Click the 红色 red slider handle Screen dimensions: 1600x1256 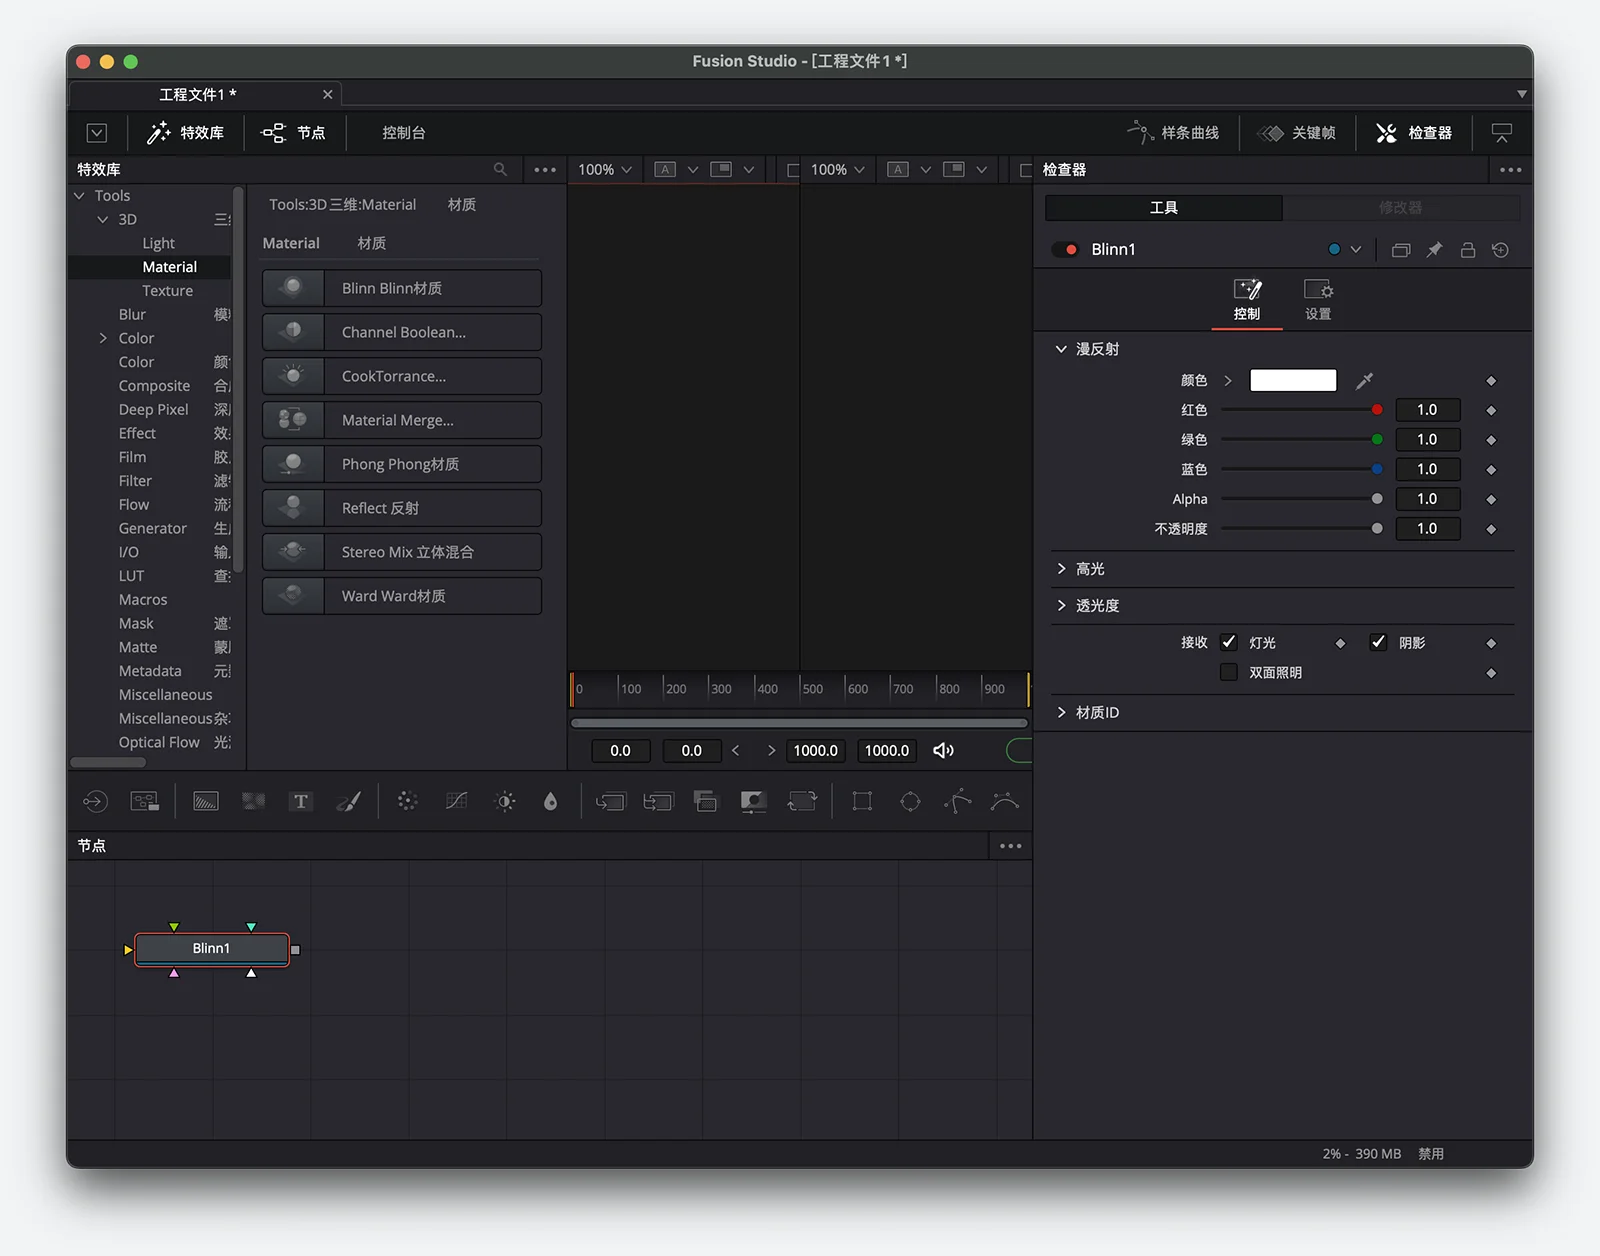pyautogui.click(x=1377, y=410)
